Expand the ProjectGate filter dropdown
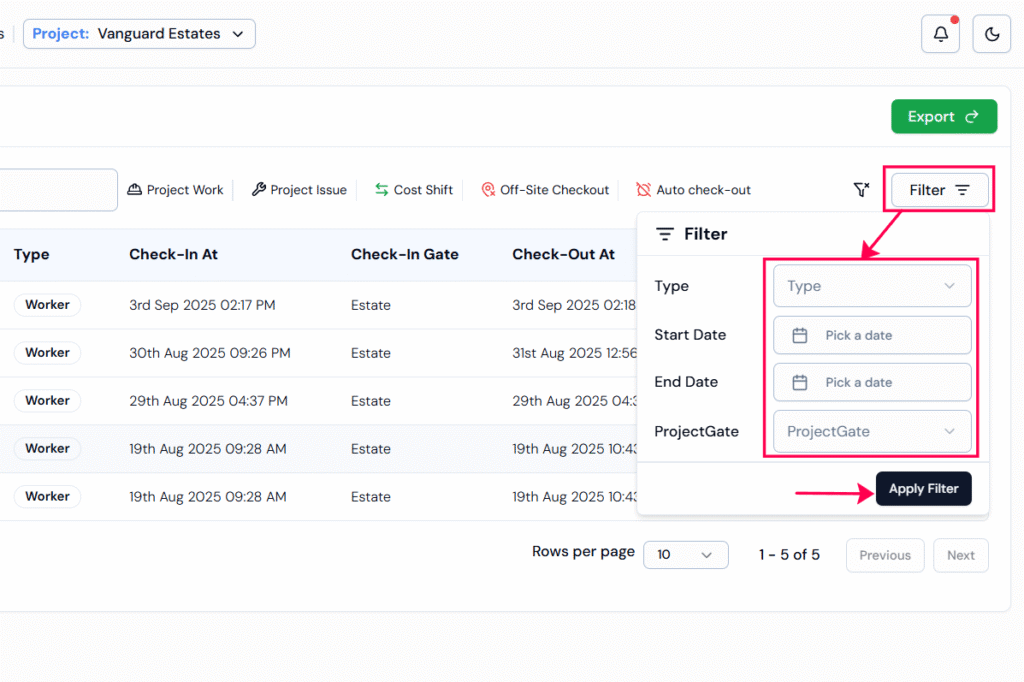 871,432
